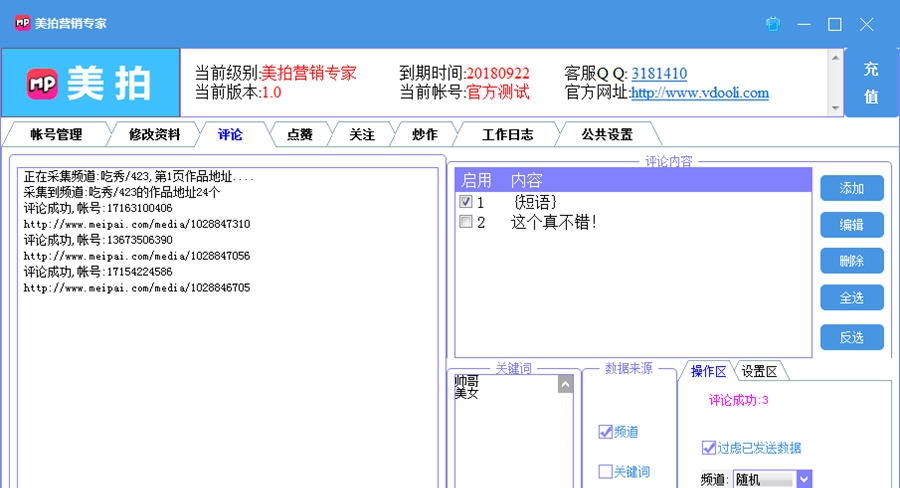Minimize the 美拍营销专家 window
900x488 pixels.
[803, 24]
